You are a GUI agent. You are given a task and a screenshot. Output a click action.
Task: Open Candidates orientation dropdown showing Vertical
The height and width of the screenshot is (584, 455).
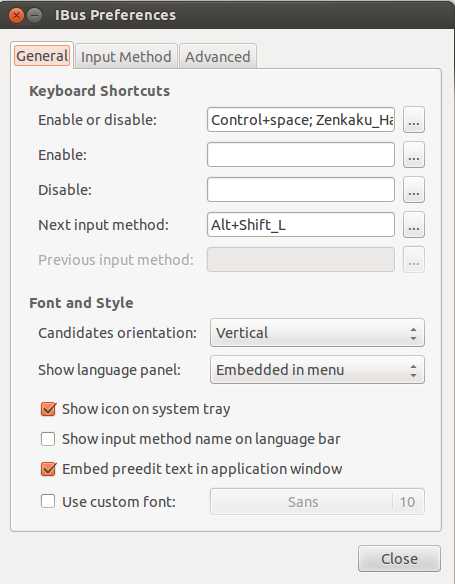tap(317, 333)
